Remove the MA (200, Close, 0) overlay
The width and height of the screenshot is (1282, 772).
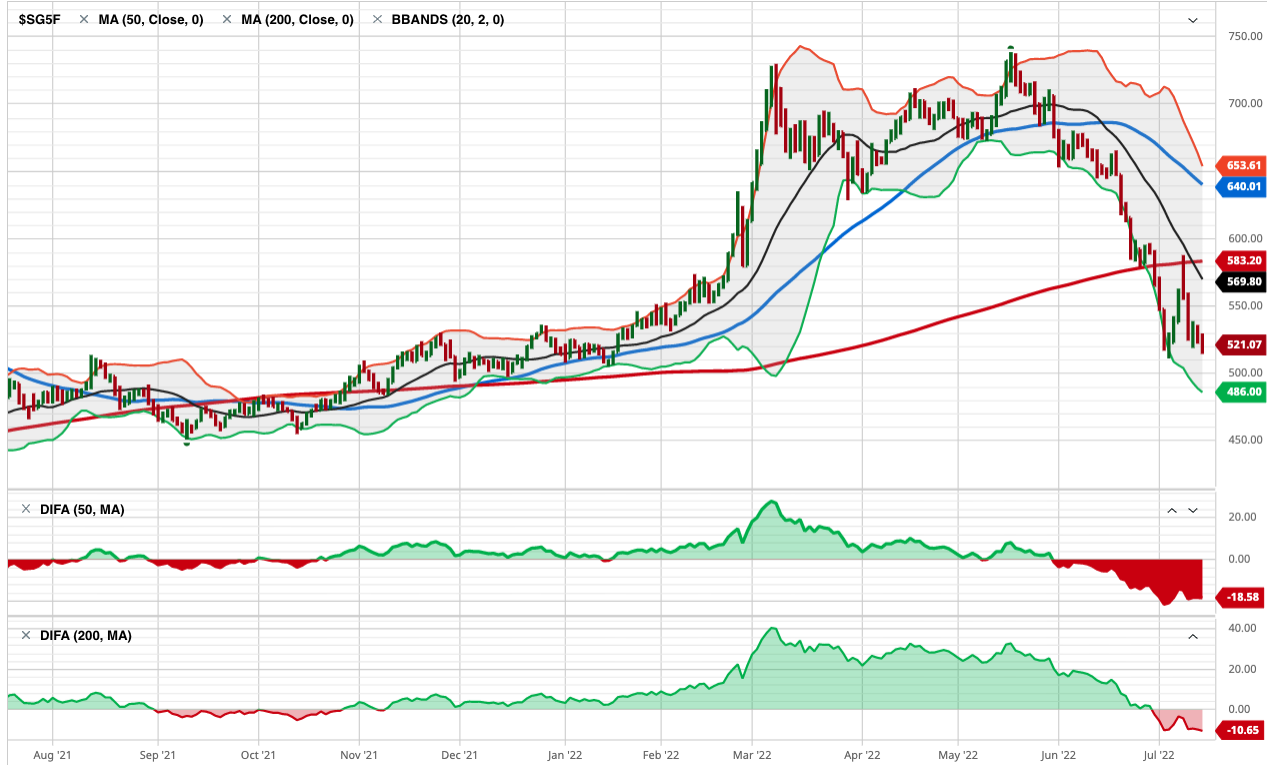point(227,20)
